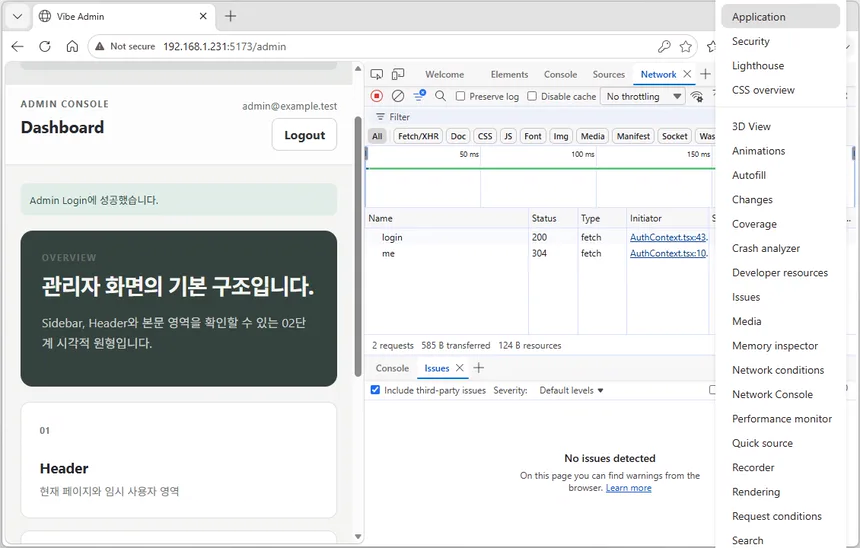
Task: Filter requests by JS
Action: click(508, 136)
